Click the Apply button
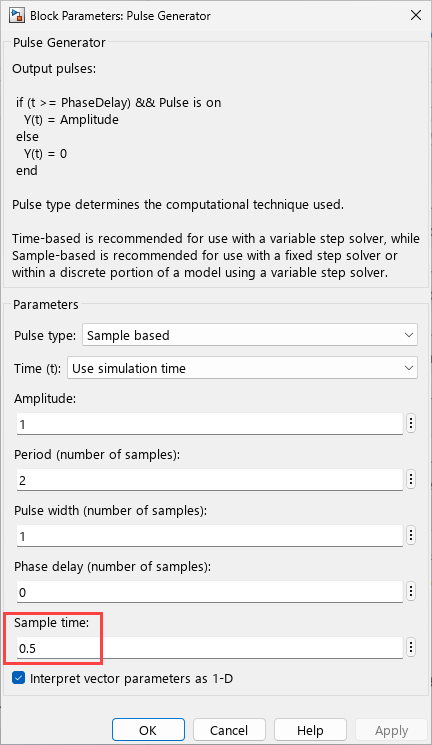The width and height of the screenshot is (432, 745). (391, 730)
